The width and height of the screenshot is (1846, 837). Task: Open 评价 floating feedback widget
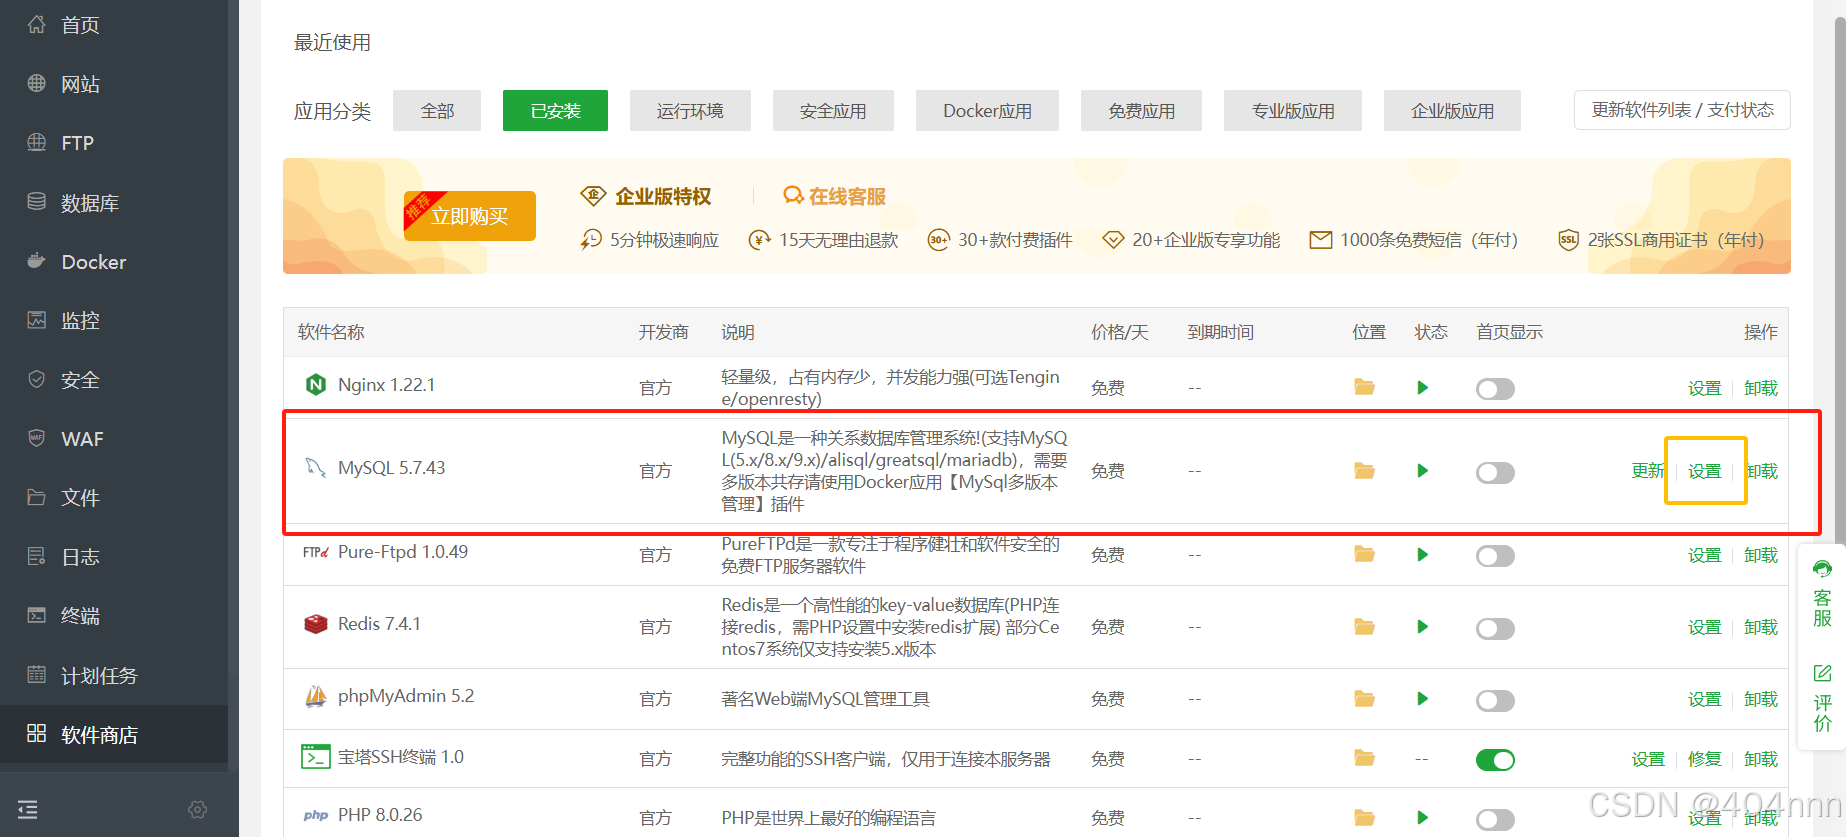pos(1822,698)
